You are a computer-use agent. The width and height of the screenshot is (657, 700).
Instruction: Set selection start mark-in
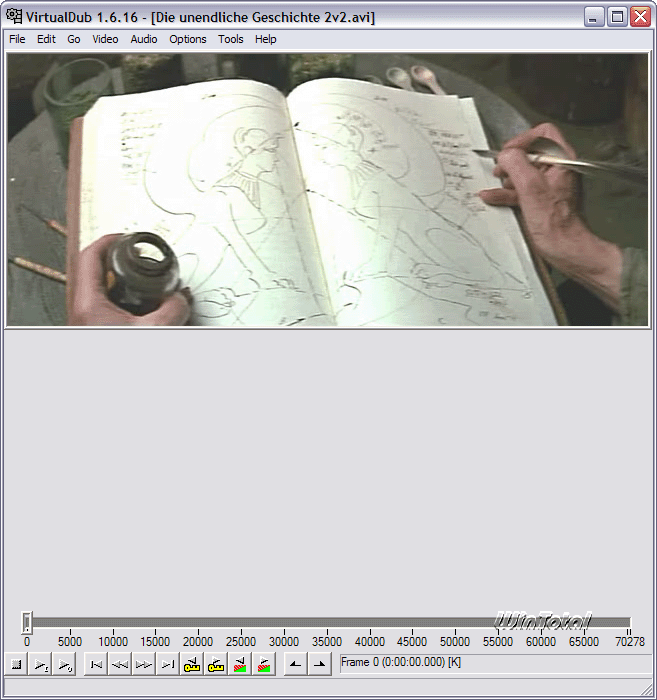click(x=296, y=664)
